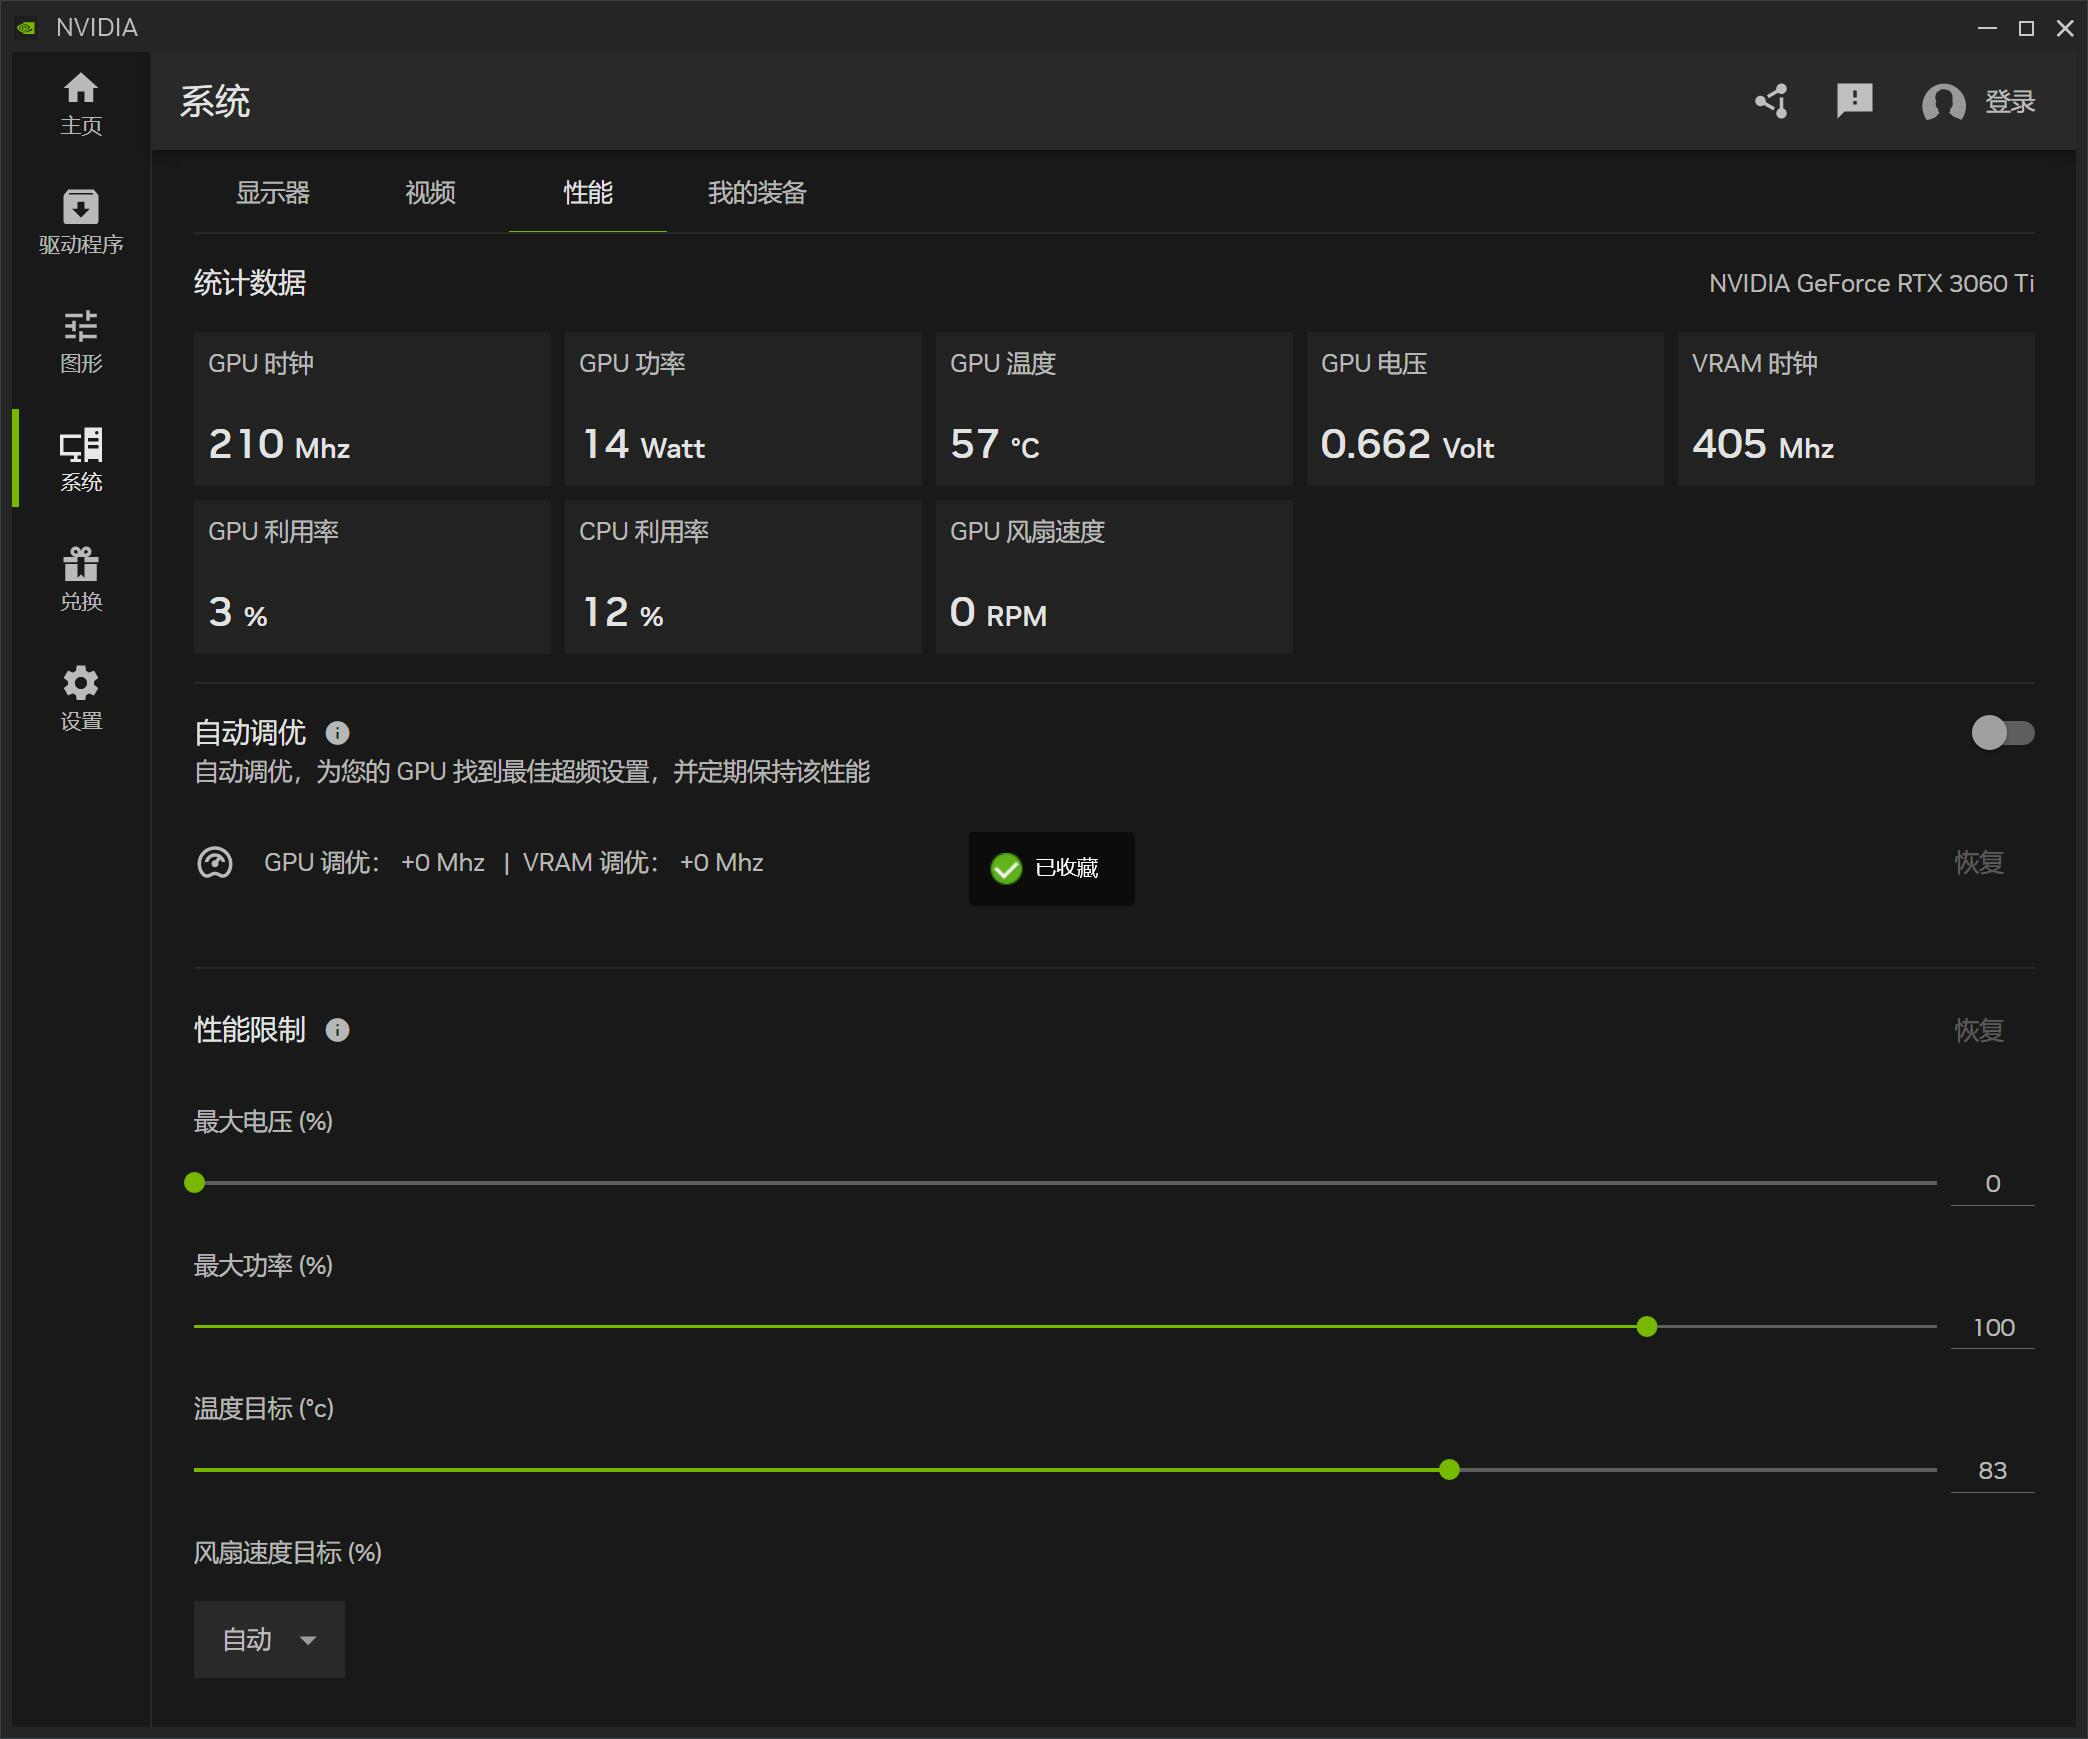Viewport: 2088px width, 1739px height.
Task: Open the feedback icon near the top right
Action: coord(1854,101)
